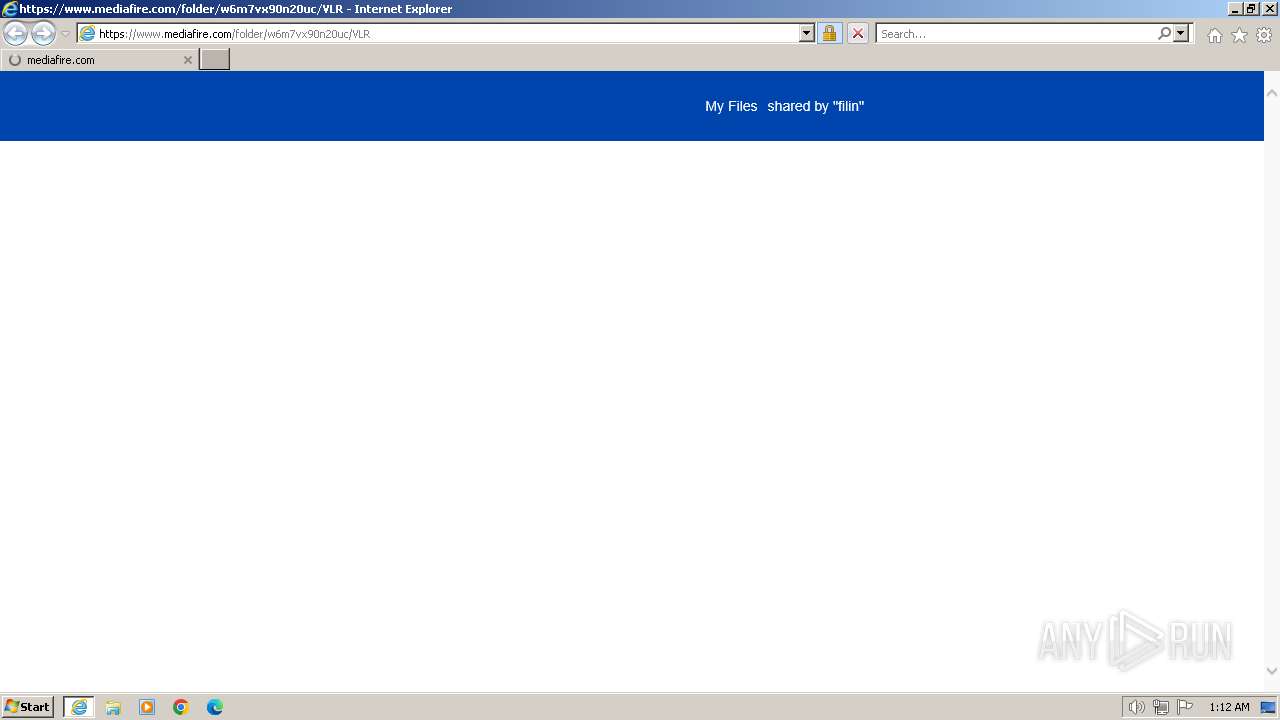This screenshot has width=1280, height=720.
Task: Click the volume speaker tray icon
Action: [x=1136, y=707]
